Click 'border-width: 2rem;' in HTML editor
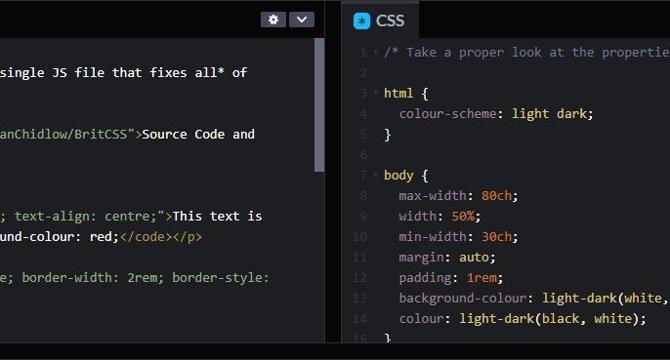The width and height of the screenshot is (670, 360). tap(93, 278)
